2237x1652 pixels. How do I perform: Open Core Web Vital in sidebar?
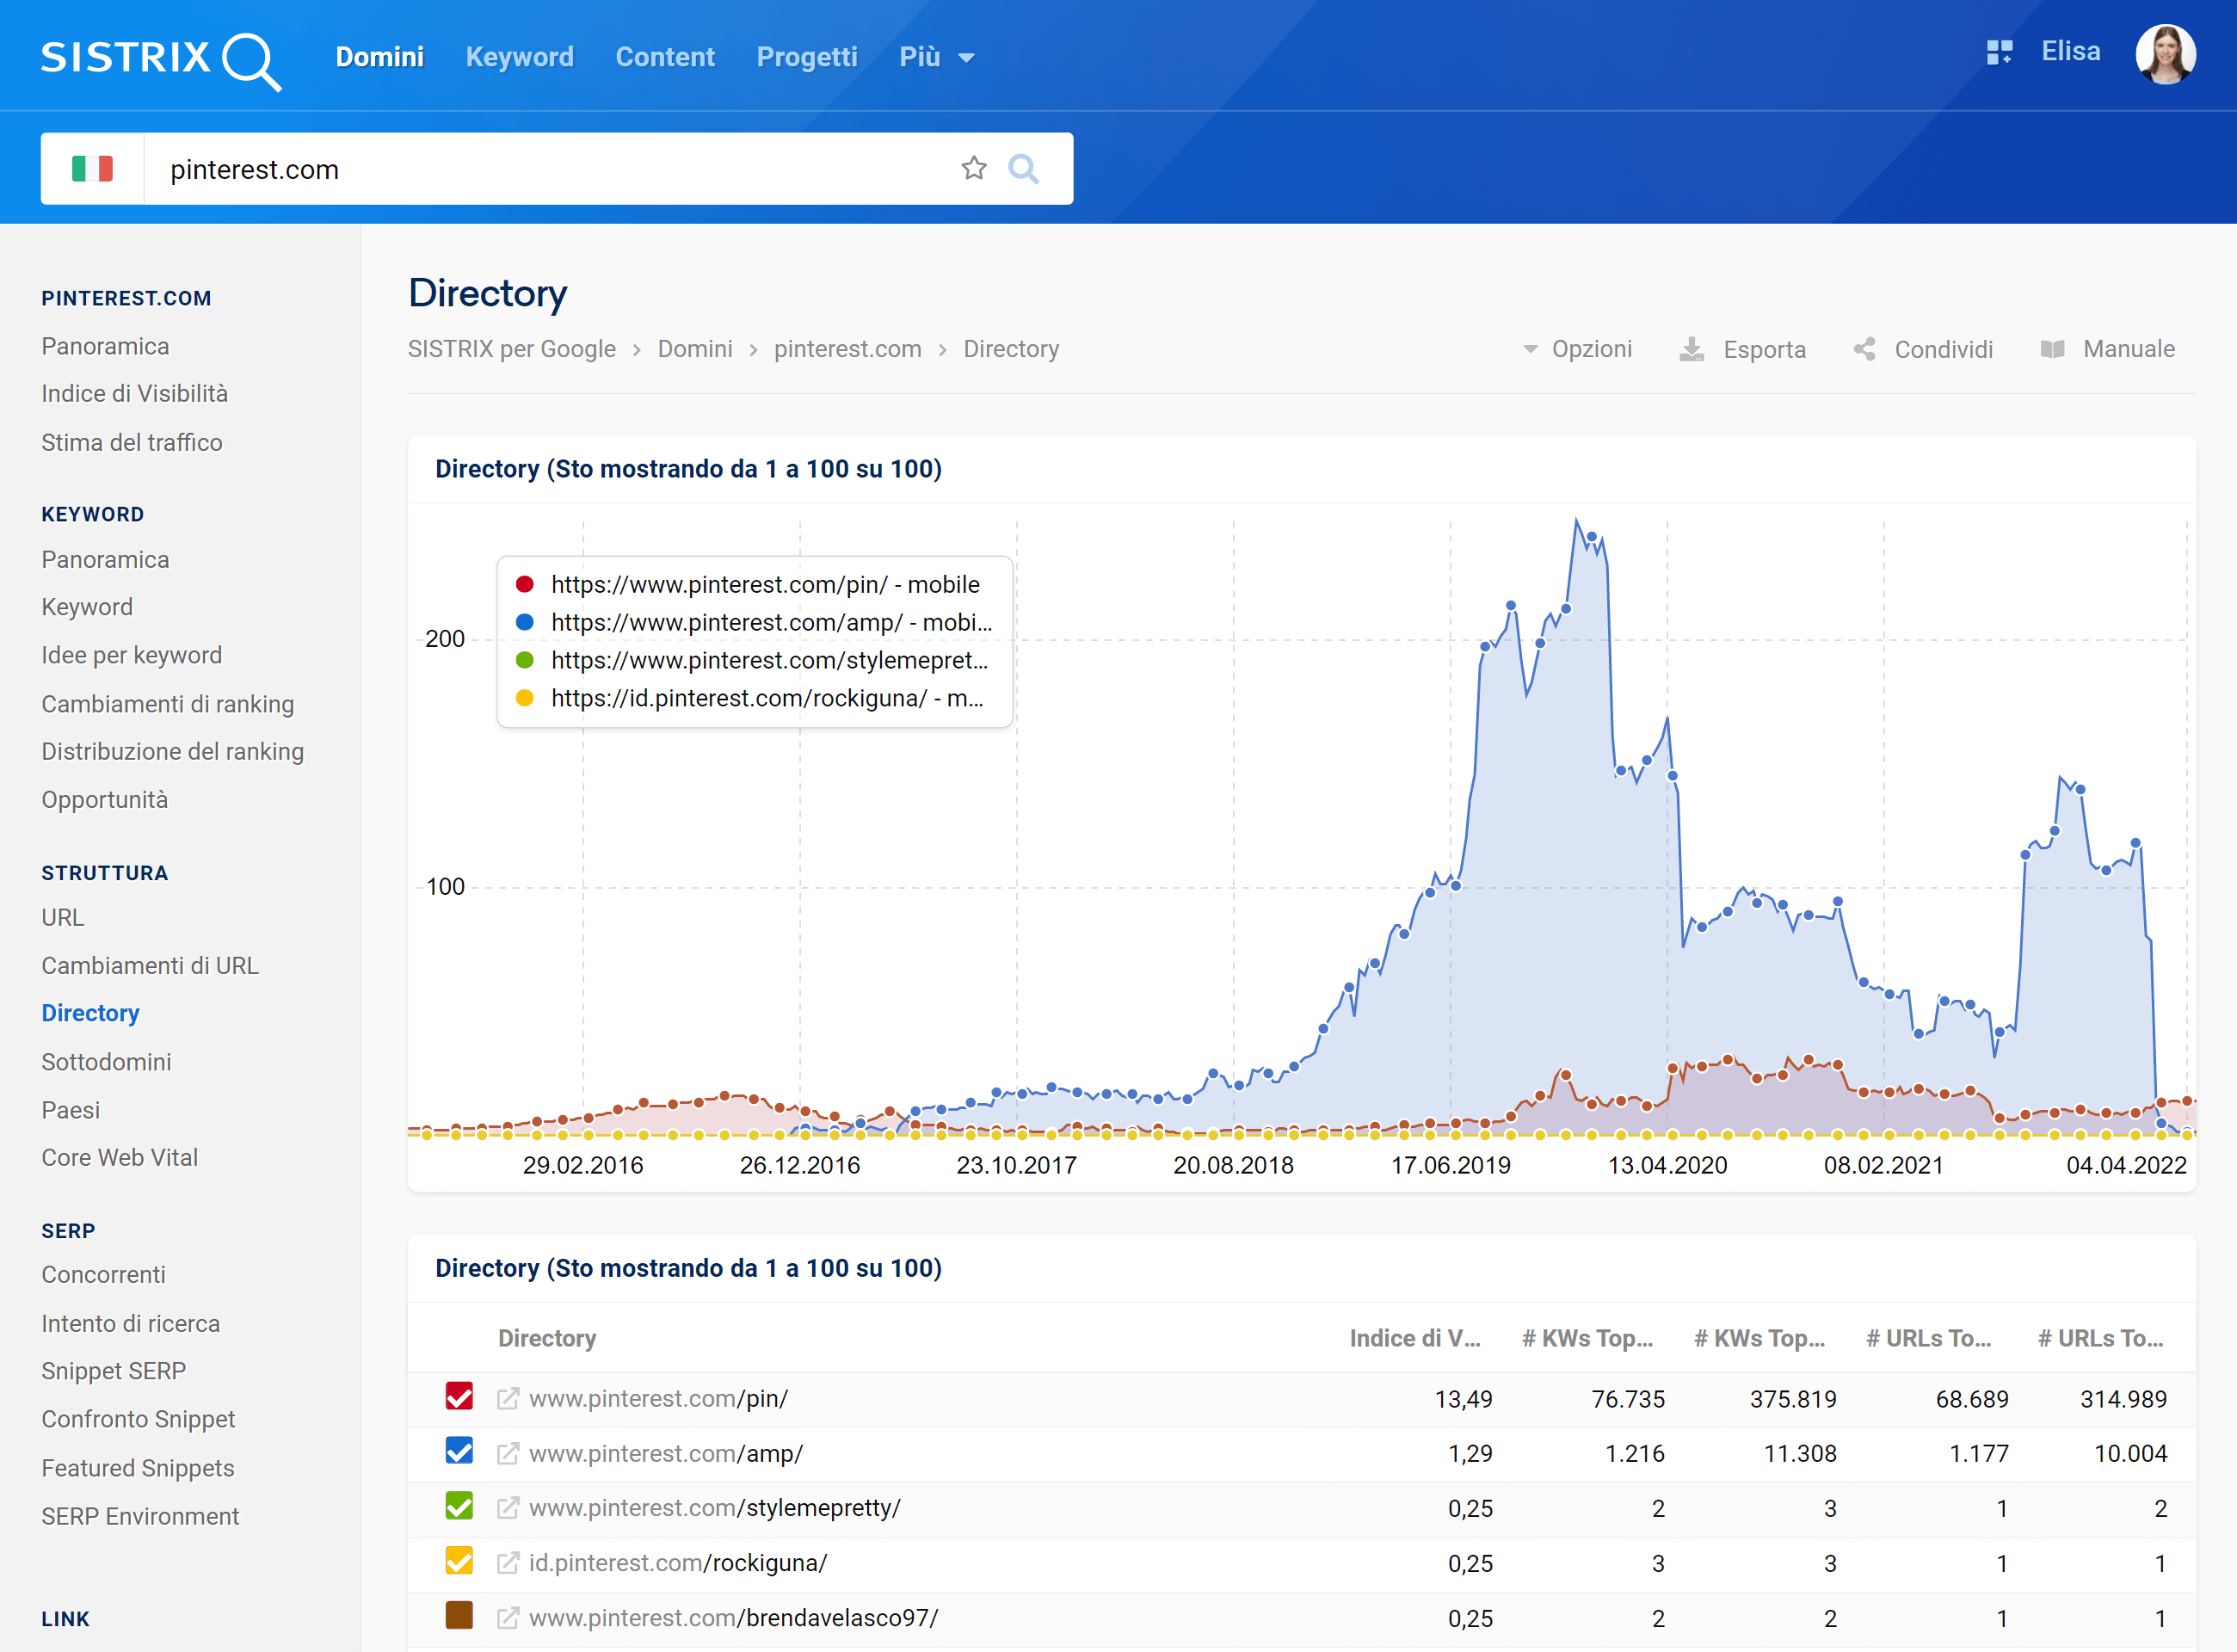tap(120, 1157)
